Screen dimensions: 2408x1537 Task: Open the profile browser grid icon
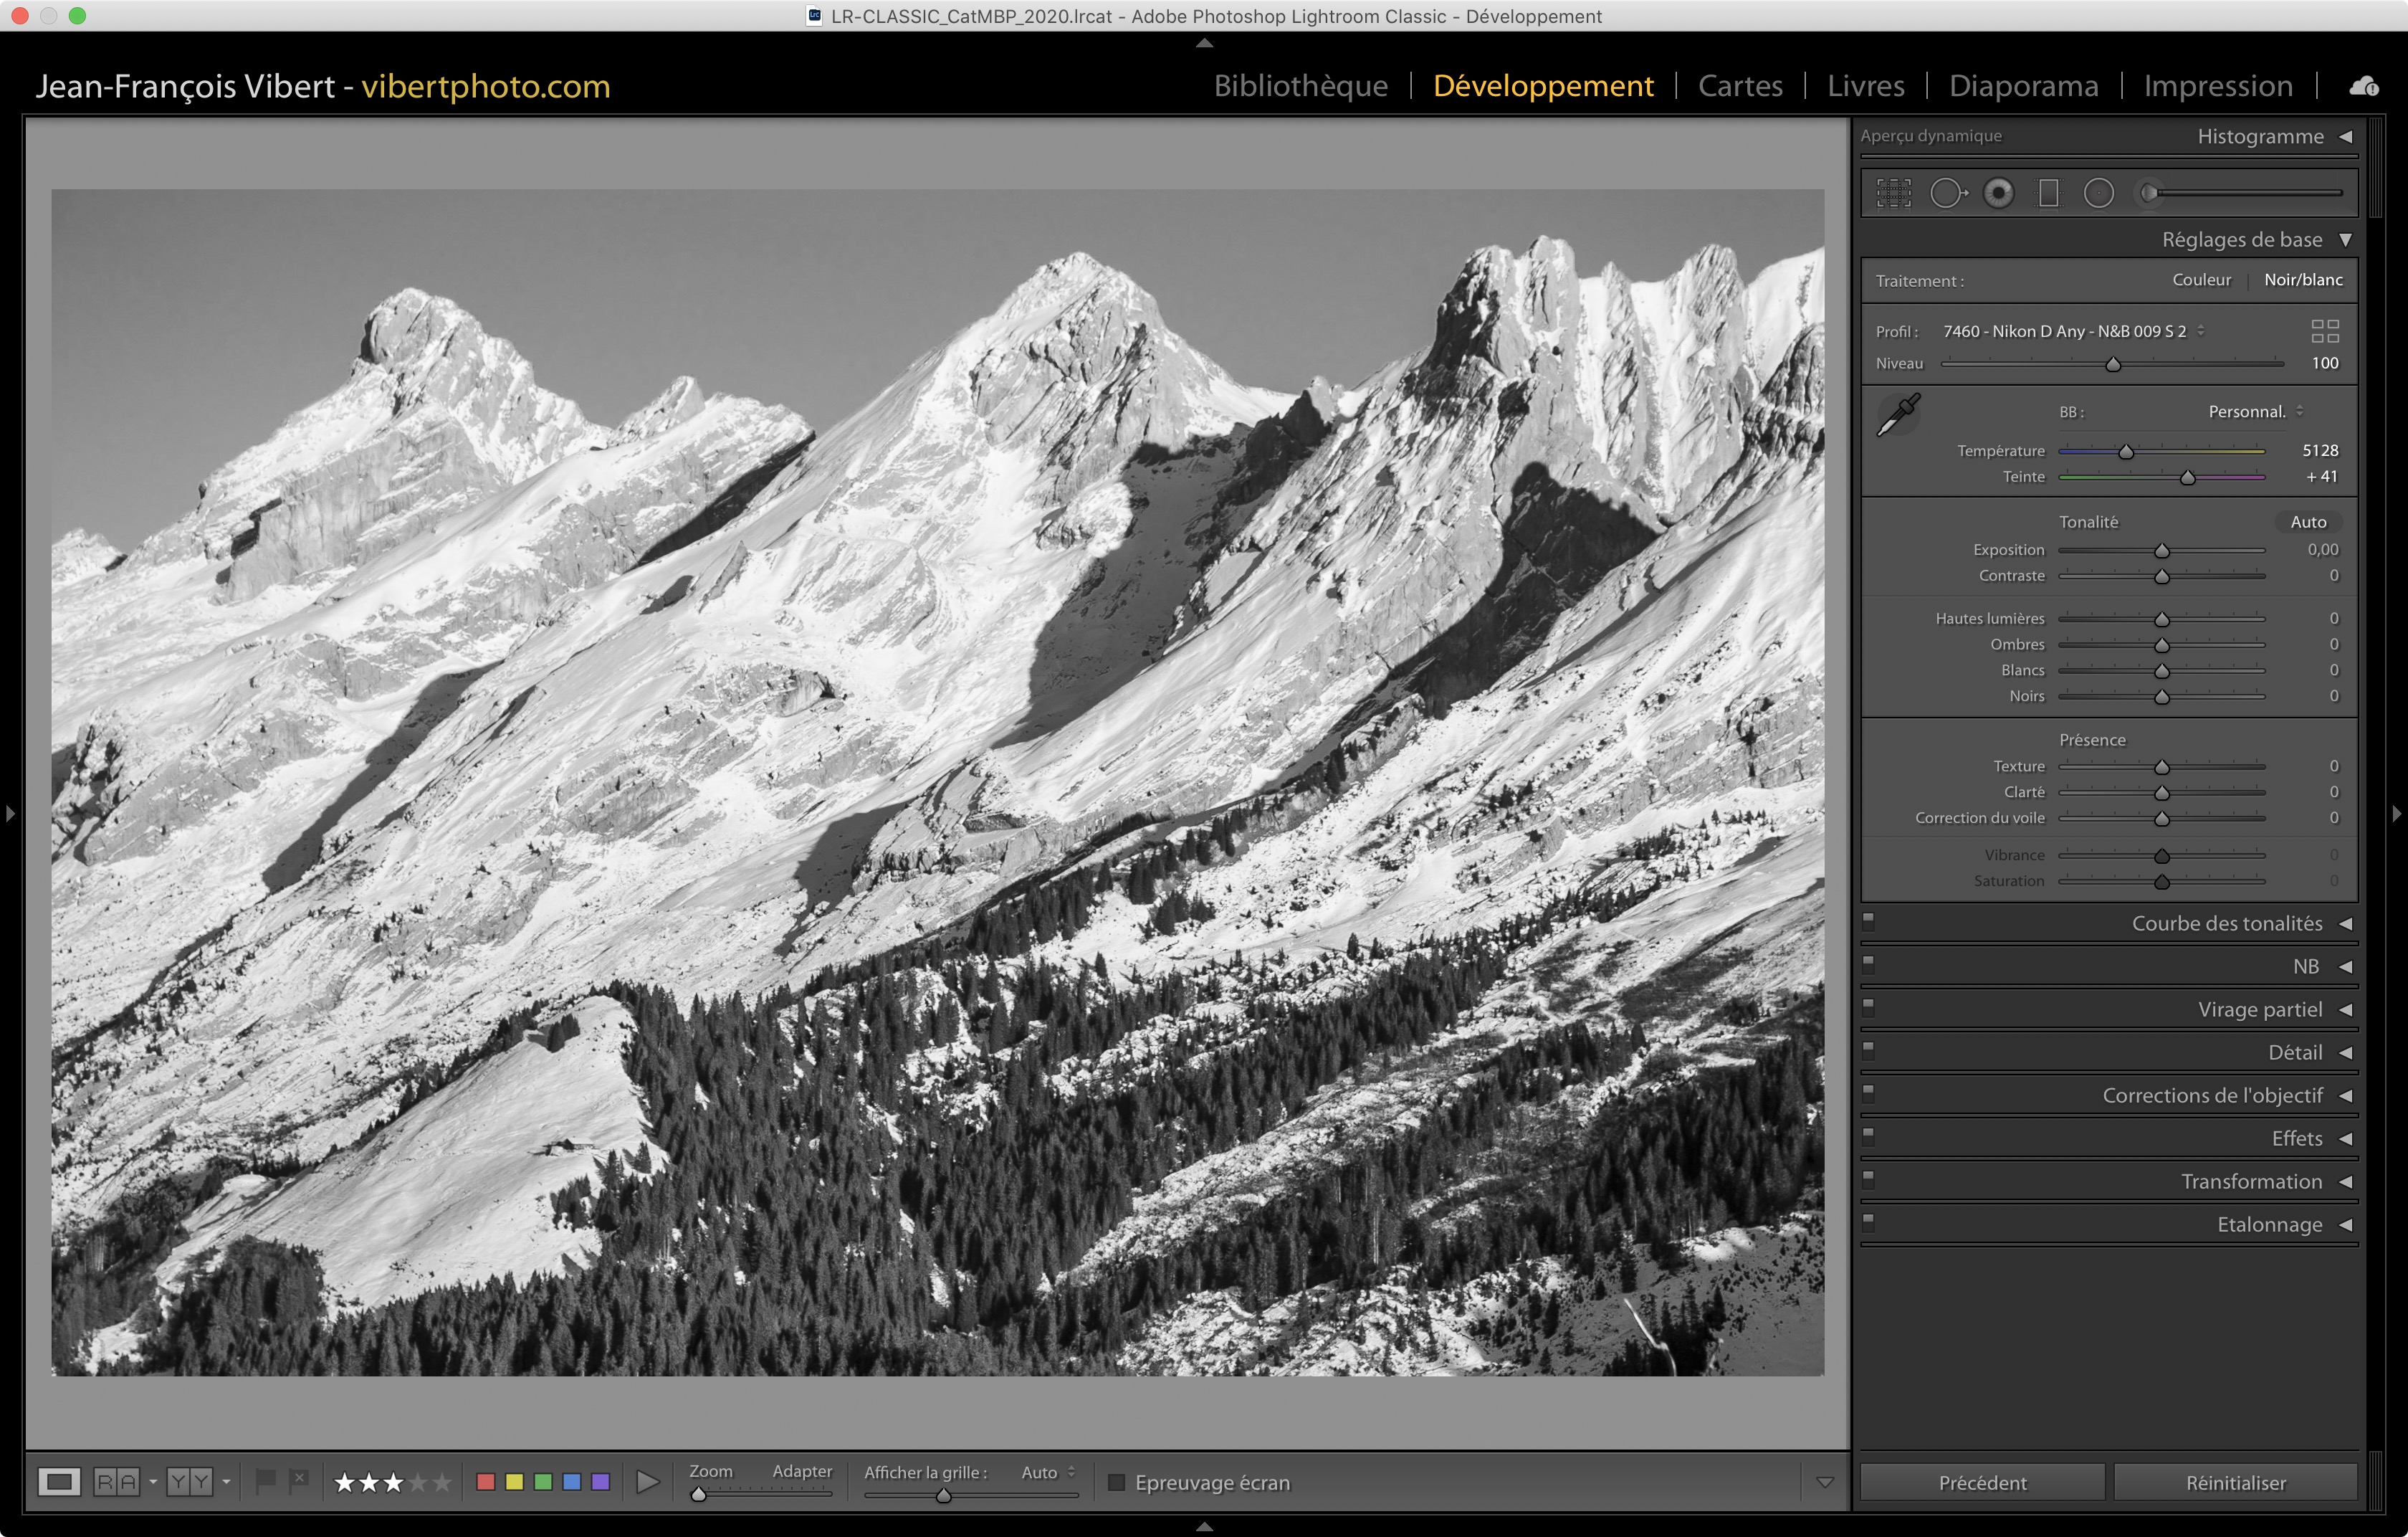pyautogui.click(x=2324, y=331)
